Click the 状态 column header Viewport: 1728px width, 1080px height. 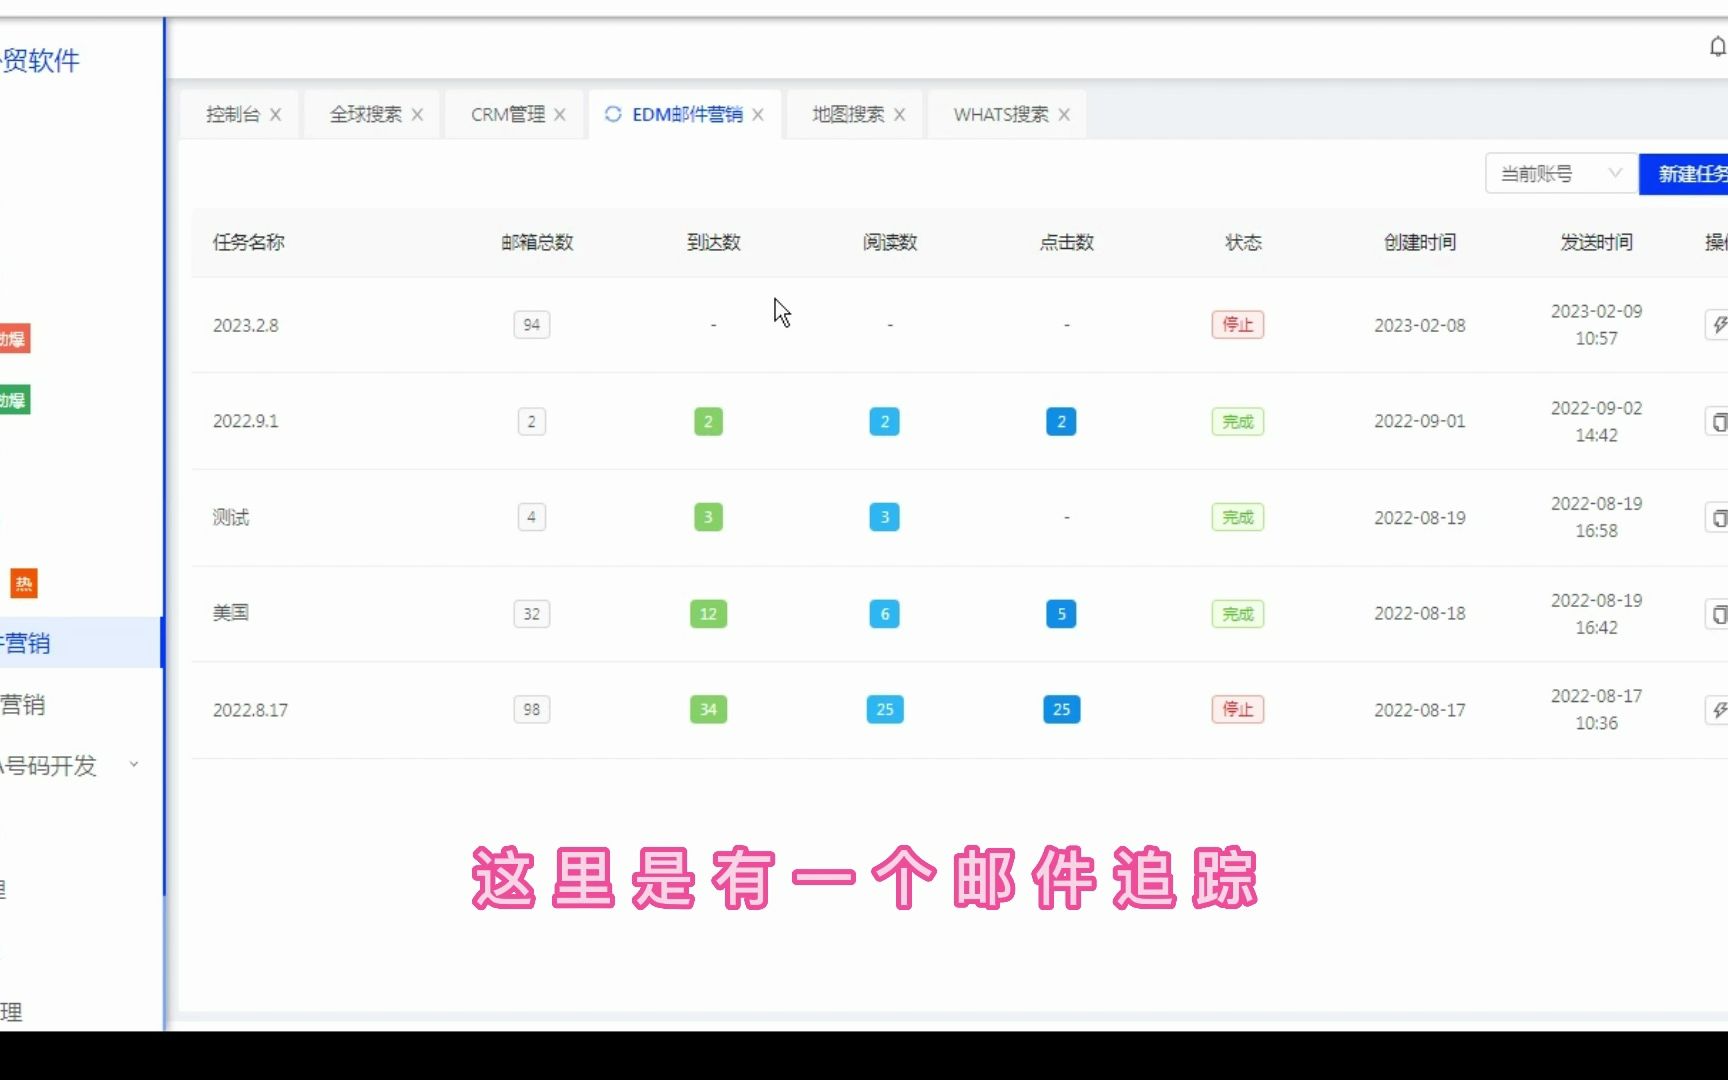(x=1243, y=243)
